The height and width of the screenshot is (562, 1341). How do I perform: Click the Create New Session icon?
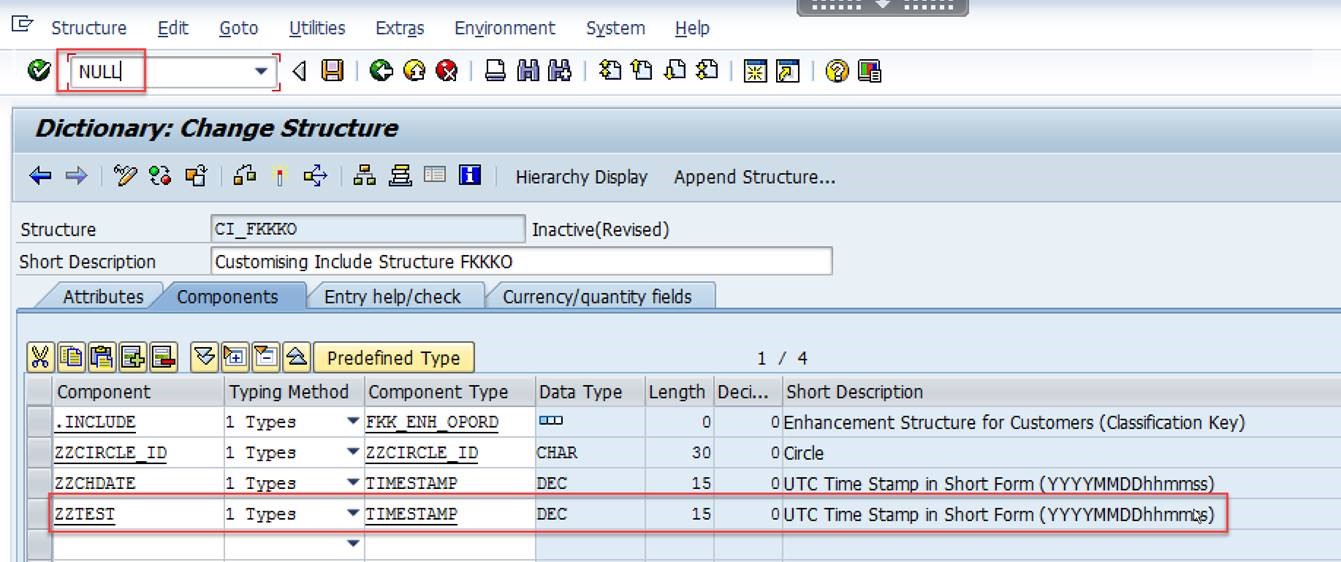point(755,71)
